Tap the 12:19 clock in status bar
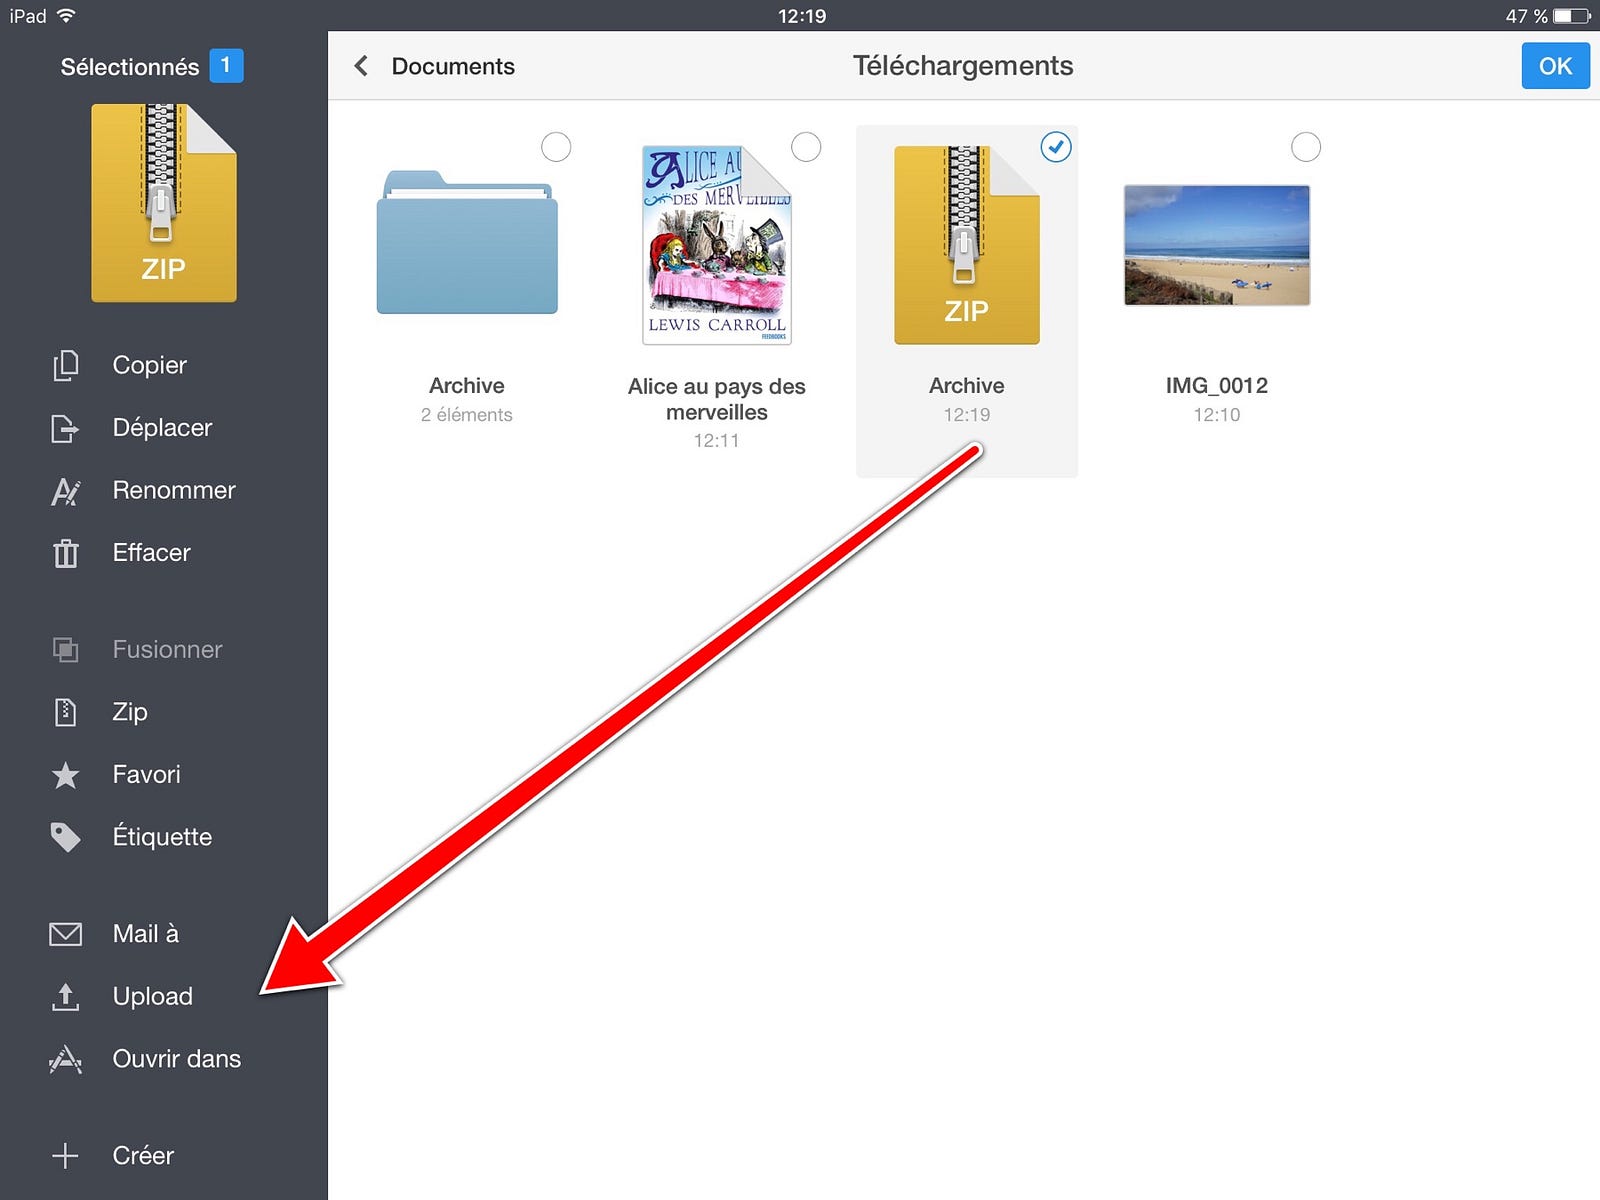1600x1200 pixels. (x=802, y=16)
